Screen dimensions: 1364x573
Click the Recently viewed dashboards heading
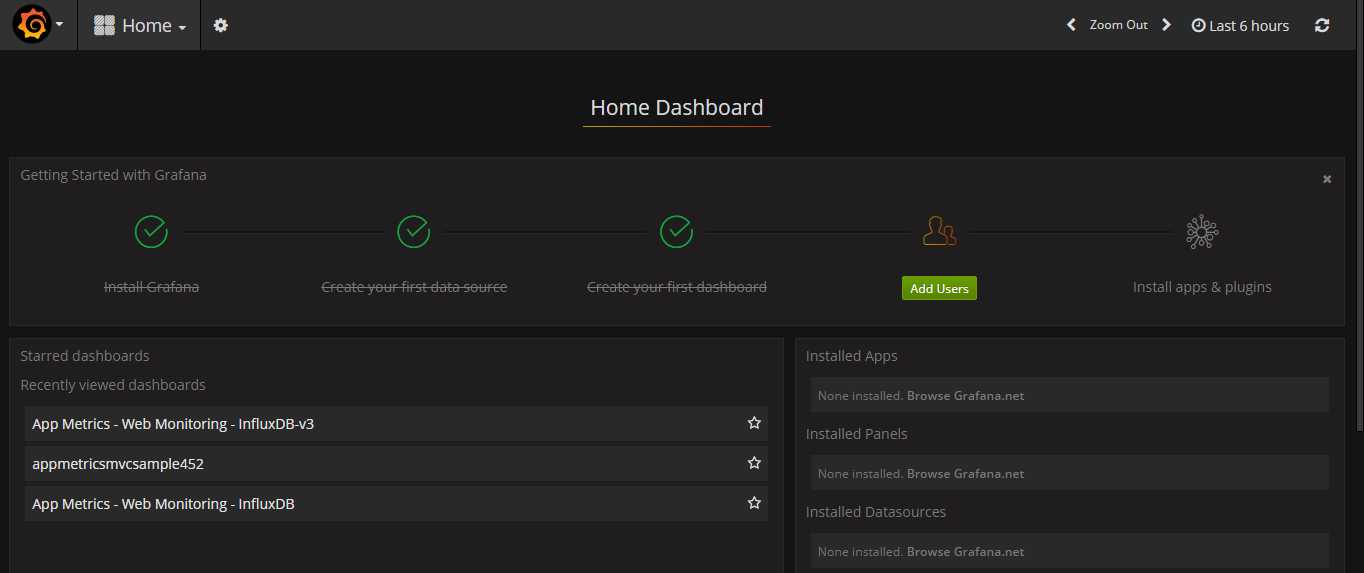[x=113, y=385]
